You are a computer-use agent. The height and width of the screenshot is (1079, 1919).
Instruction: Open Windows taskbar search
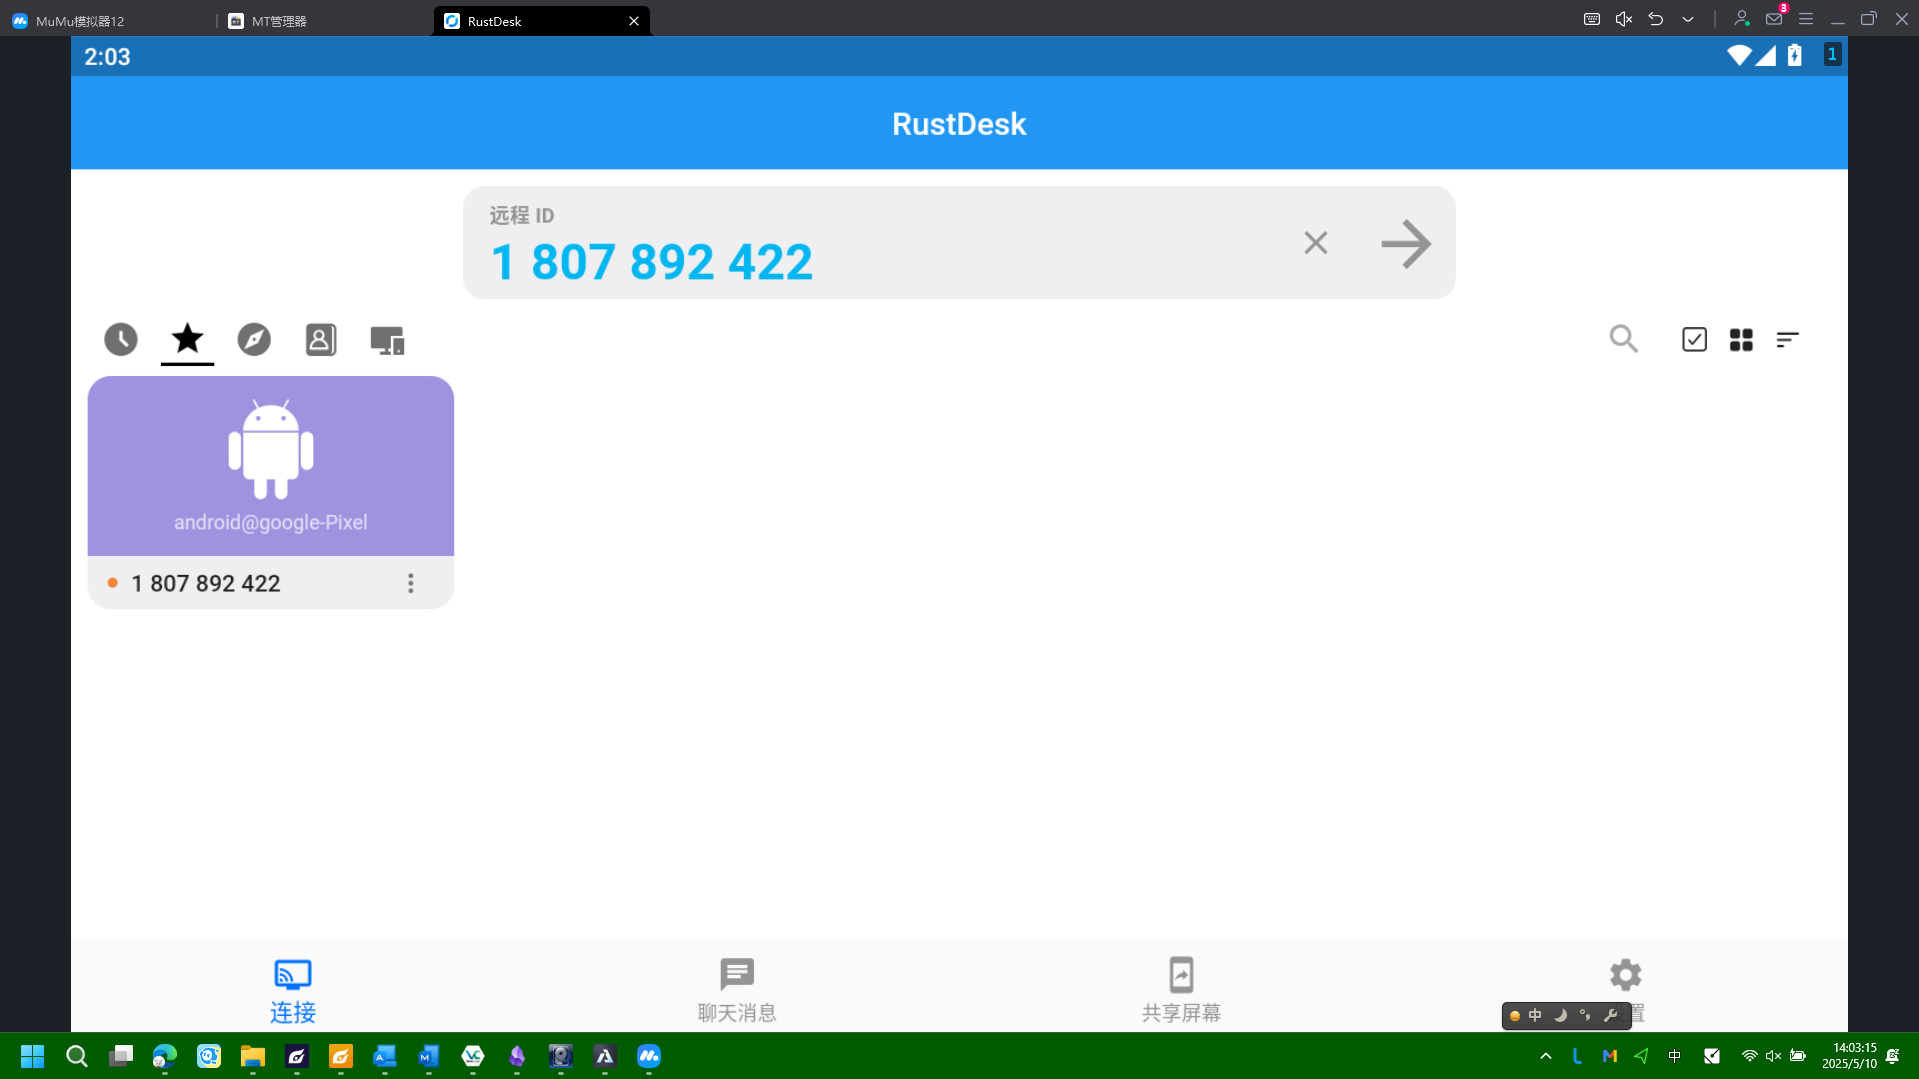[x=77, y=1056]
